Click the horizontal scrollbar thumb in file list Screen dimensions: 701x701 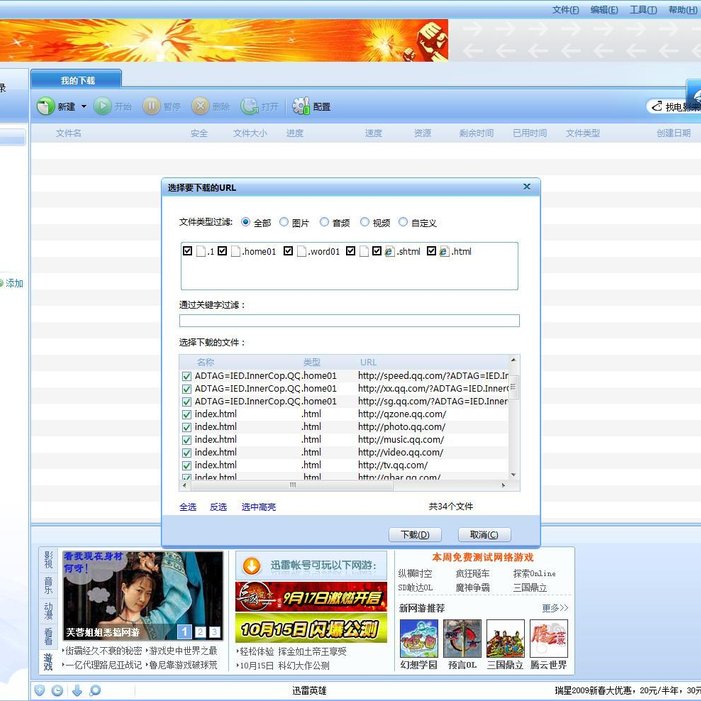pyautogui.click(x=291, y=485)
